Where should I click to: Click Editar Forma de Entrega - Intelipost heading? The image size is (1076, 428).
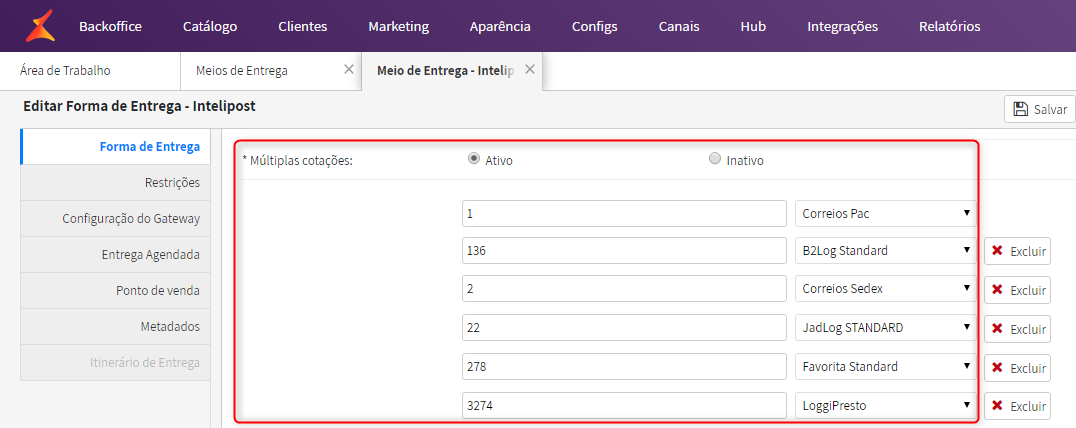[x=139, y=107]
